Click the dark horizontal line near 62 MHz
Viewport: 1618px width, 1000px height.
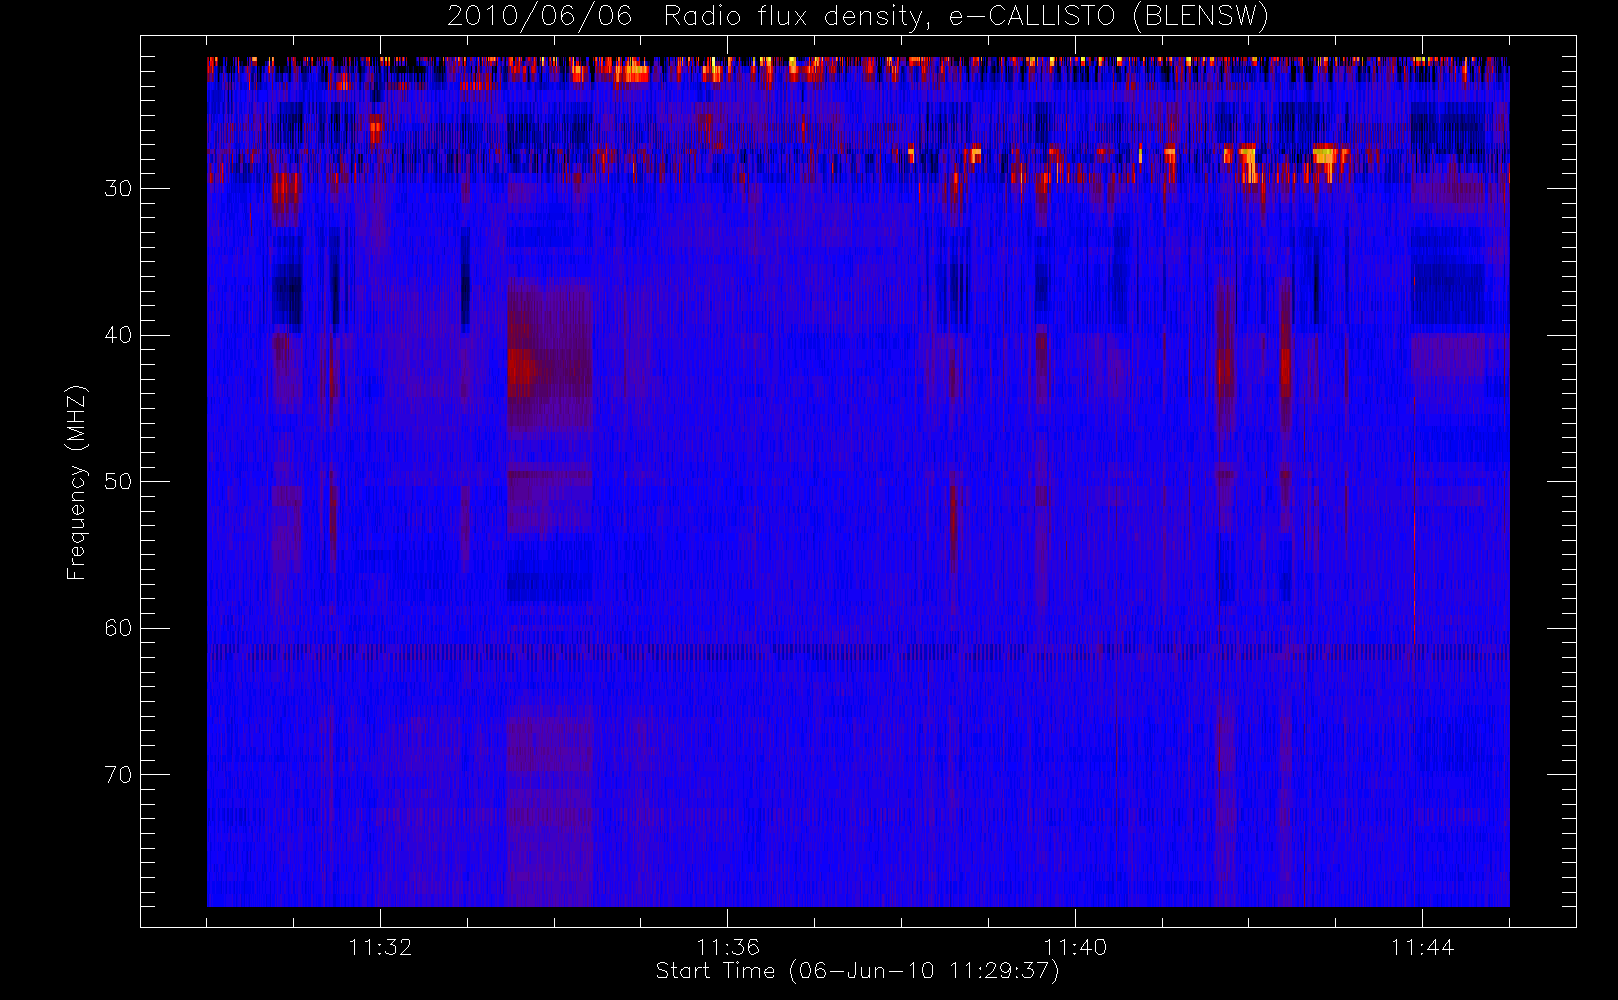tap(858, 652)
